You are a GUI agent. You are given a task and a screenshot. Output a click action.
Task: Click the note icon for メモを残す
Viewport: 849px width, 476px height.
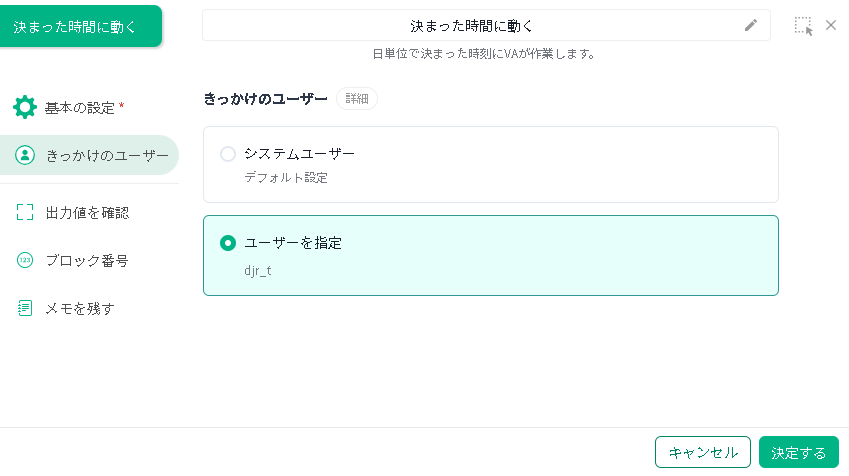point(25,308)
